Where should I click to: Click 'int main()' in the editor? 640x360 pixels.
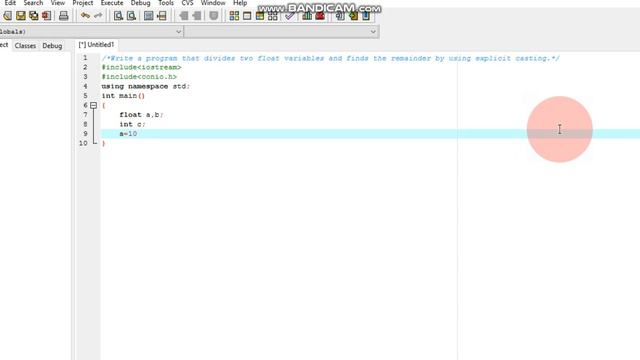pyautogui.click(x=123, y=96)
